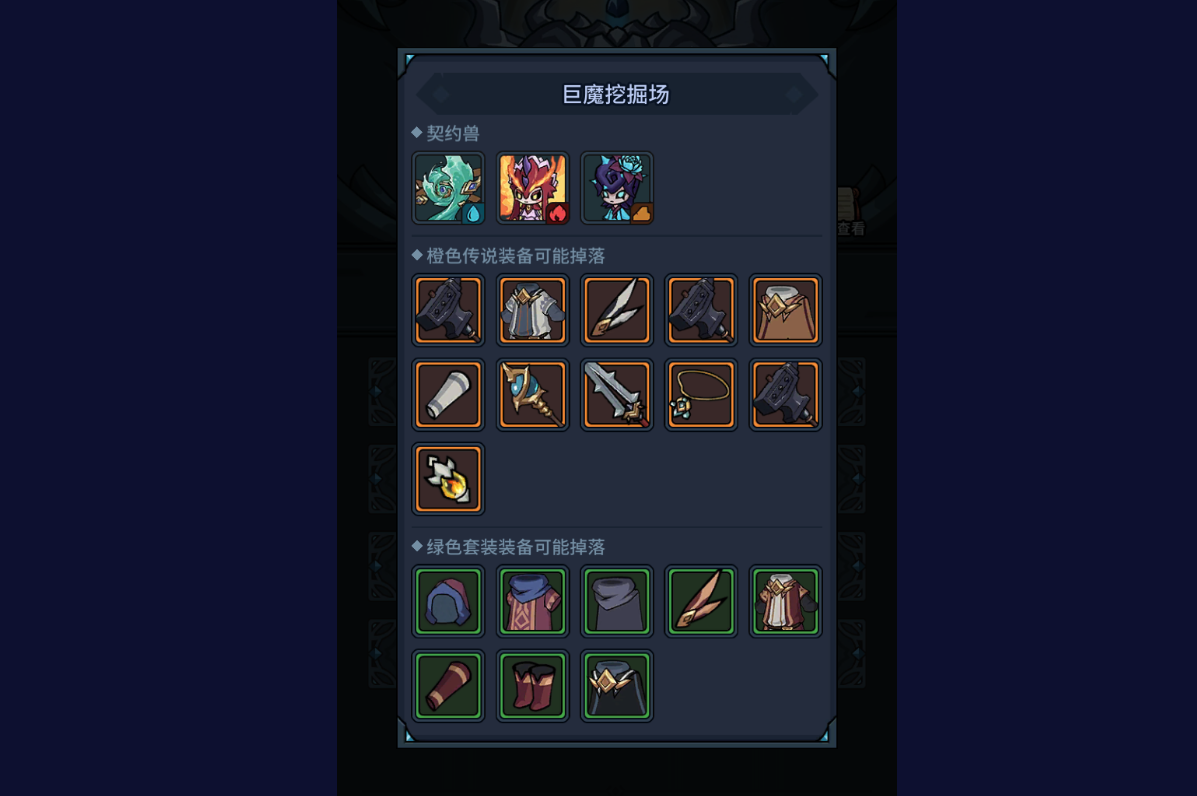This screenshot has width=1197, height=796.
Task: Click the green set red coat armor
Action: point(786,601)
